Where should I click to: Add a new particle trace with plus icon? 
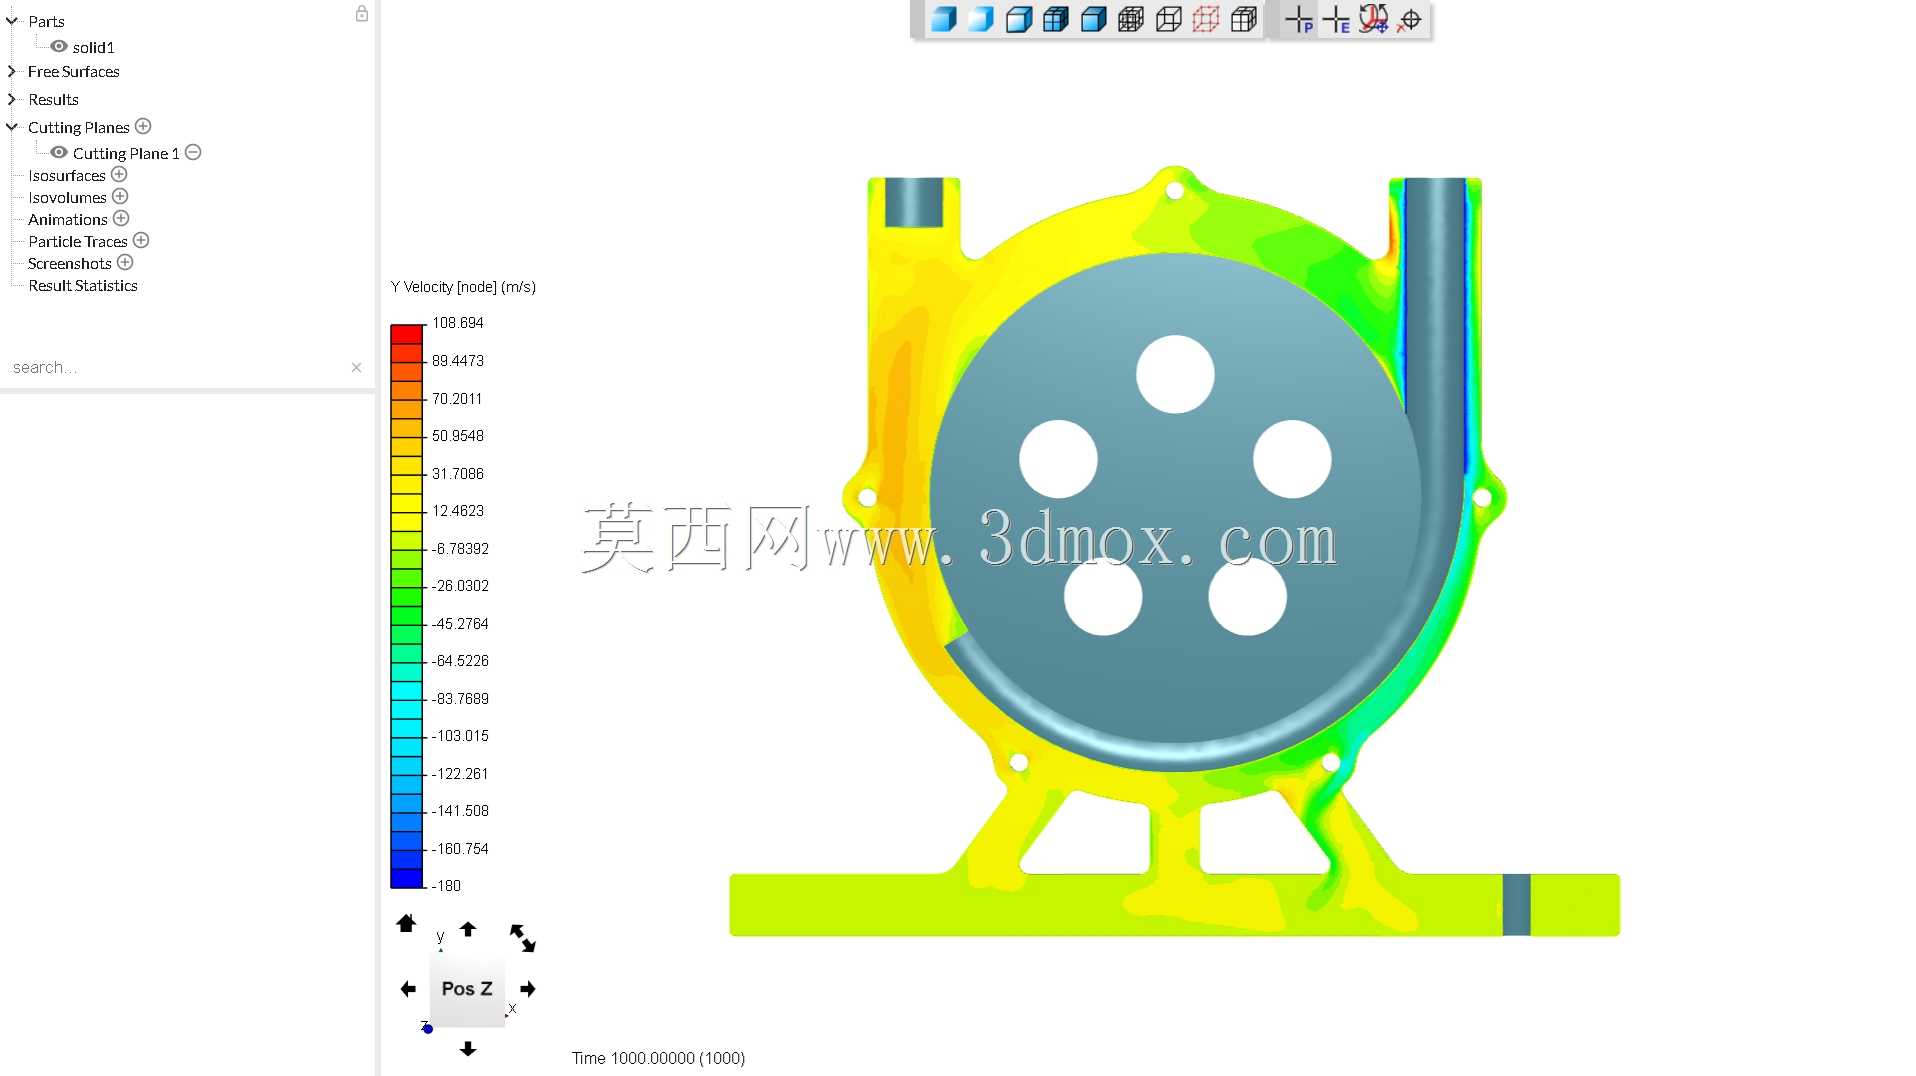141,240
